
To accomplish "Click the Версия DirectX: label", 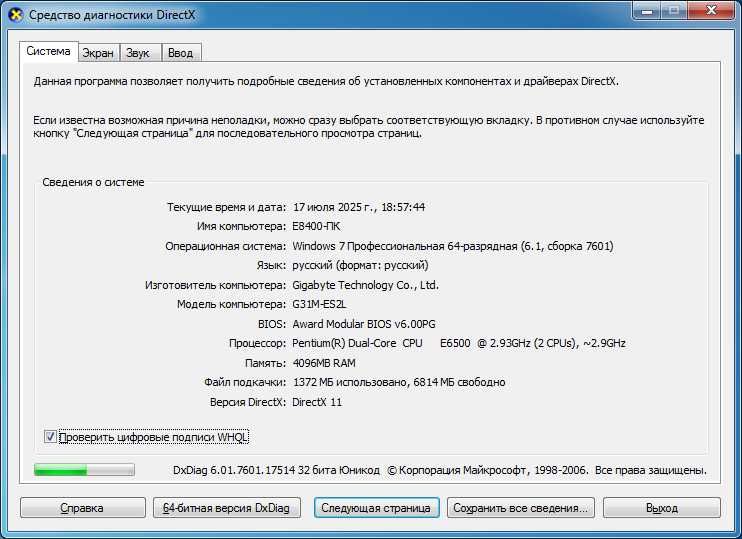I will (248, 402).
